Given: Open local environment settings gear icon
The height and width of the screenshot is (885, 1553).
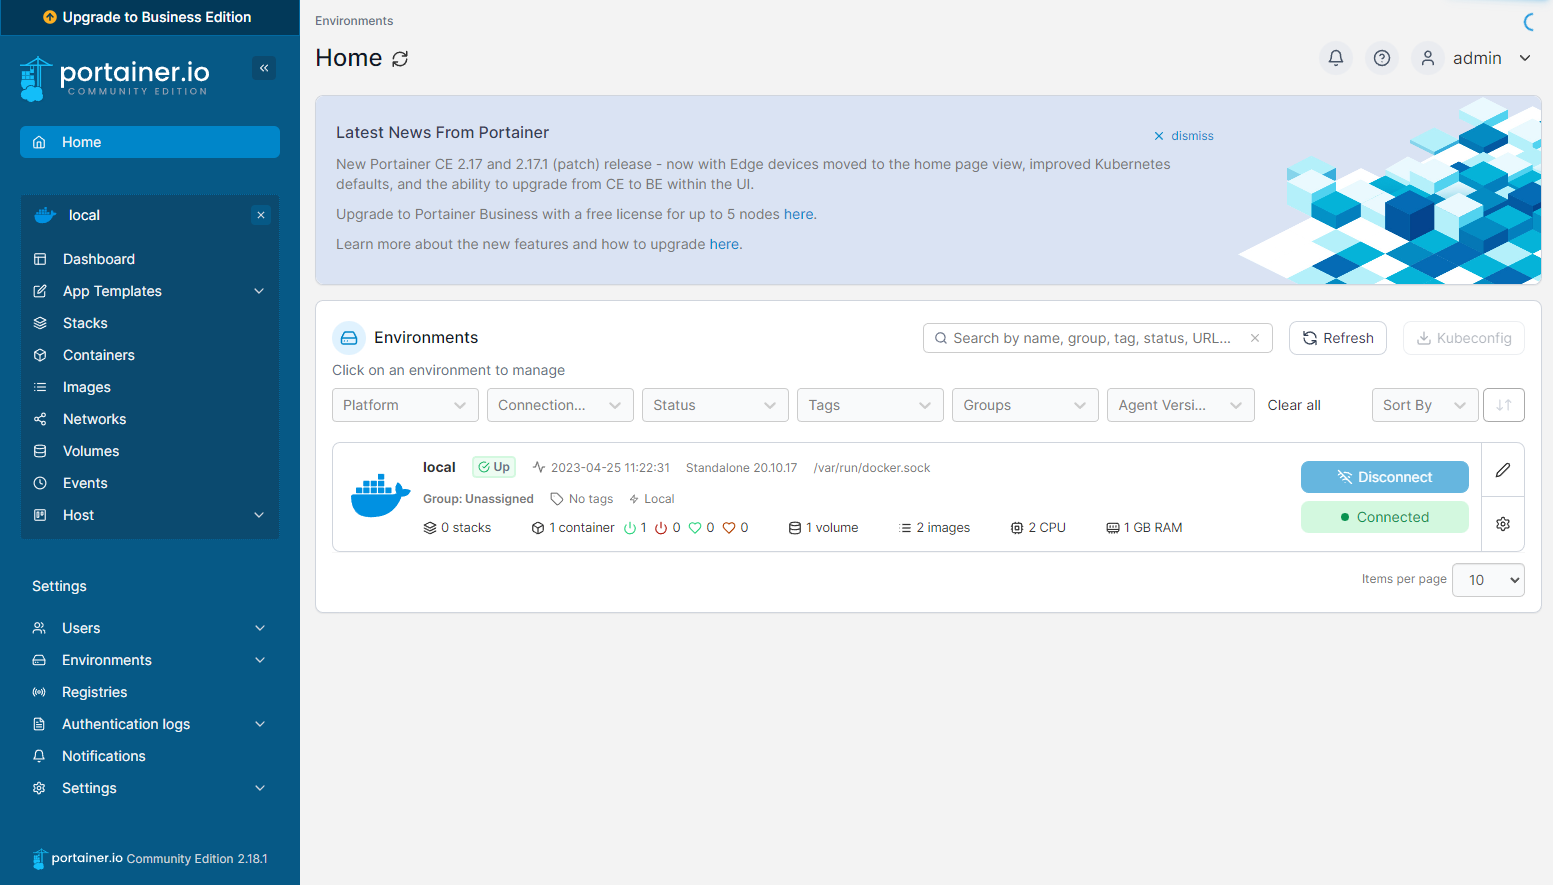Looking at the screenshot, I should 1503,524.
